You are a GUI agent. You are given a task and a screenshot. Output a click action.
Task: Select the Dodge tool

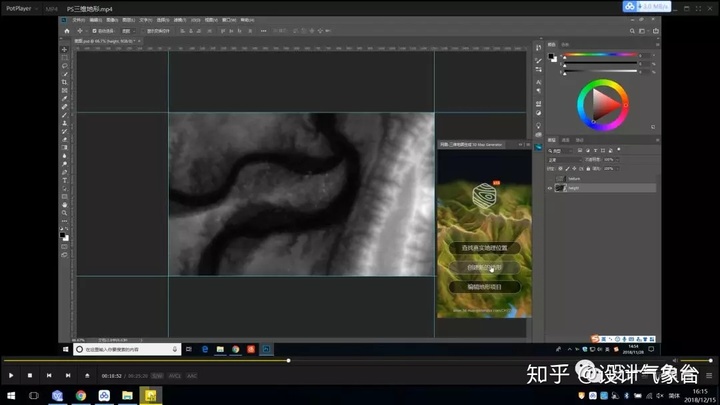pos(64,164)
